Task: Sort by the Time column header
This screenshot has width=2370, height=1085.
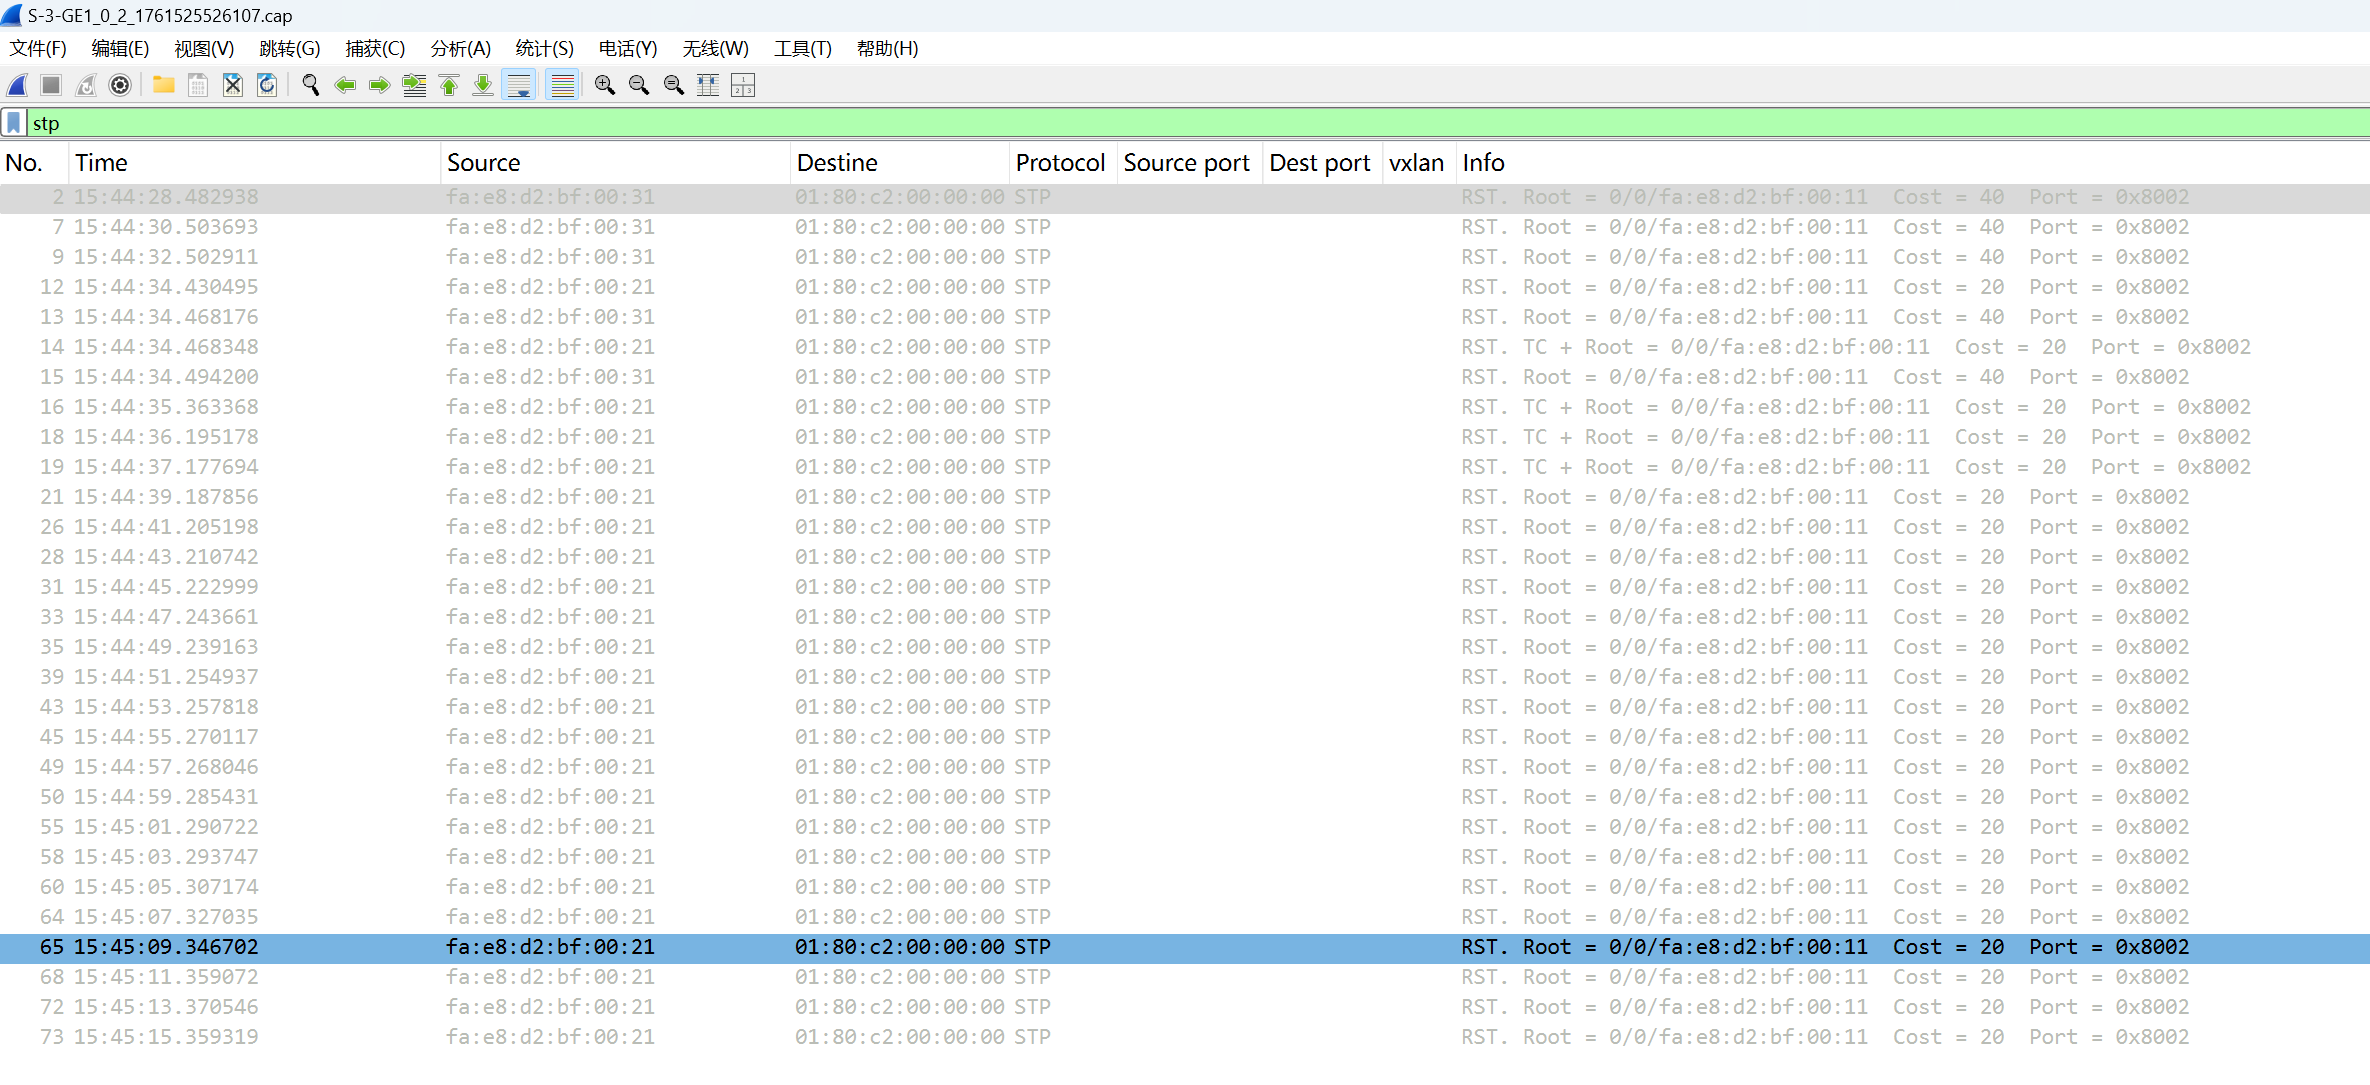Action: pos(102,163)
